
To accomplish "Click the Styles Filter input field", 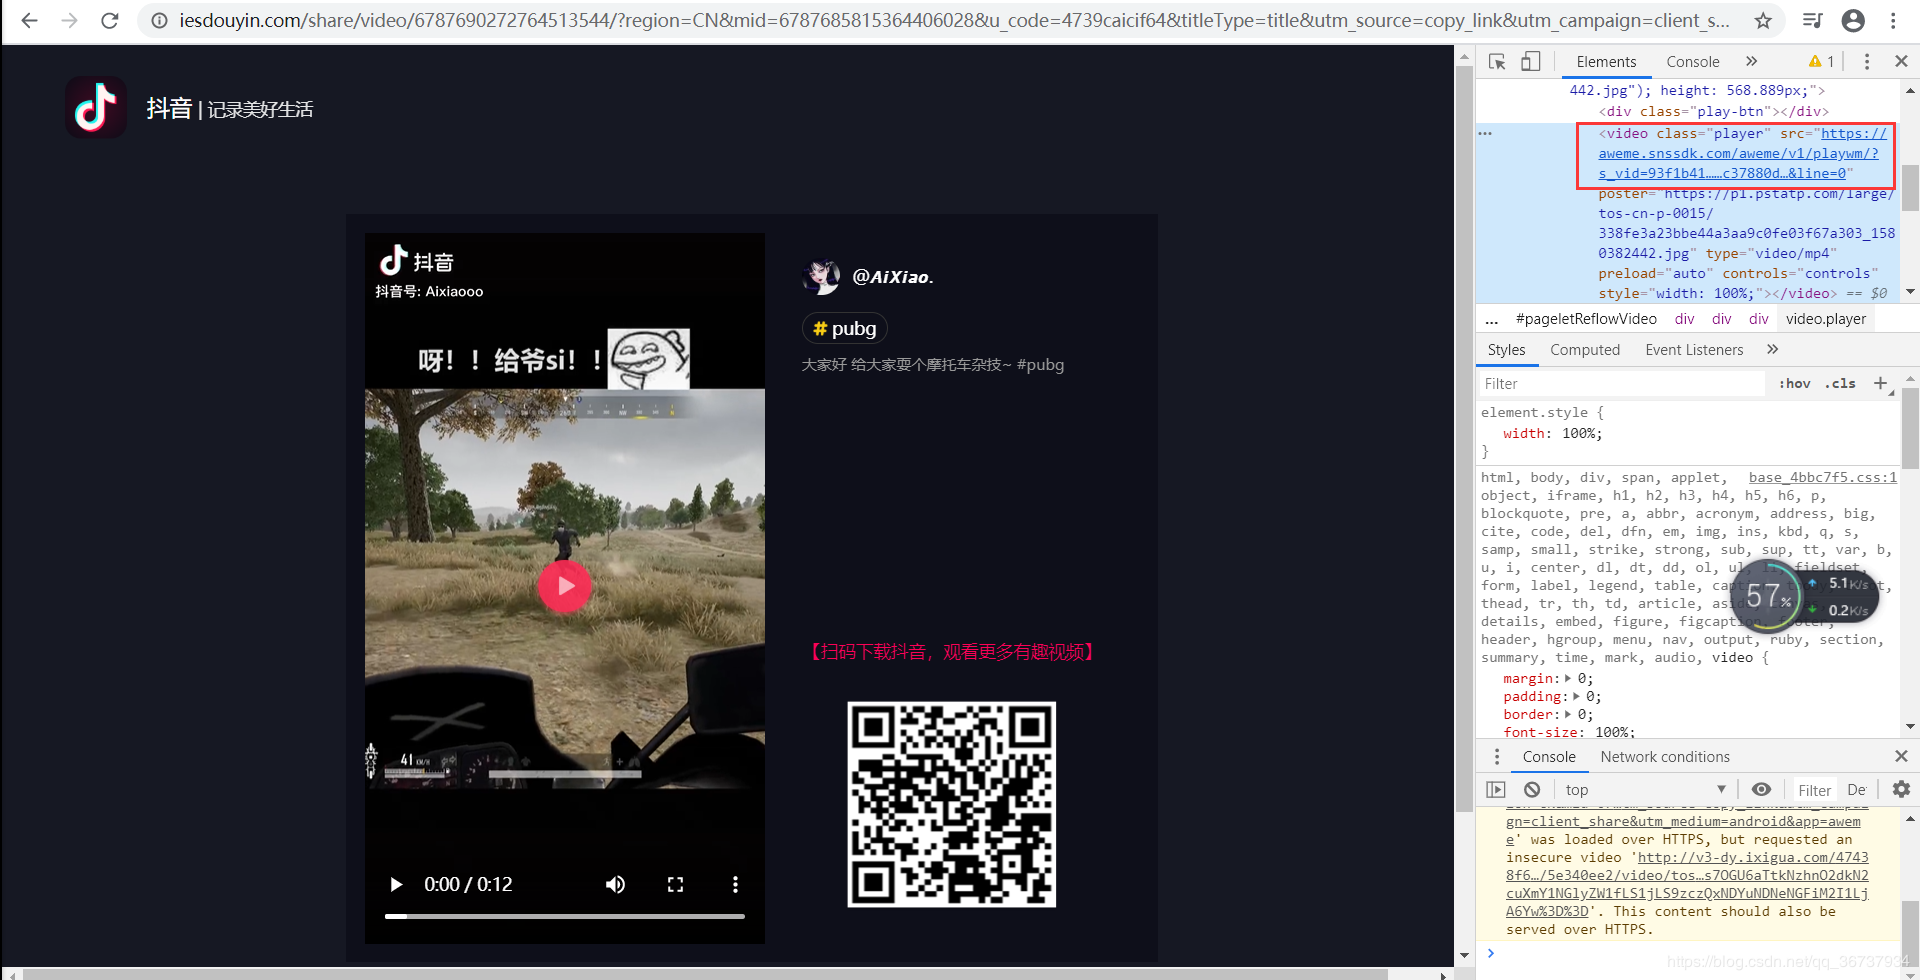I will (x=1620, y=384).
